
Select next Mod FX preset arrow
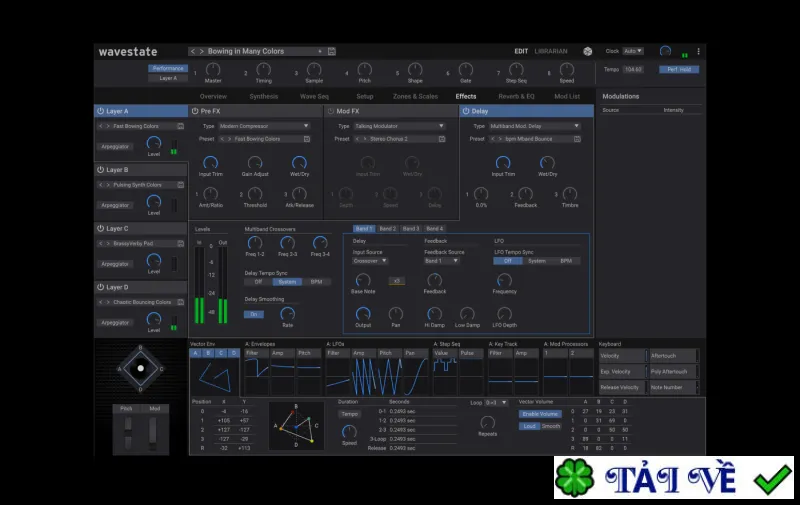point(365,139)
